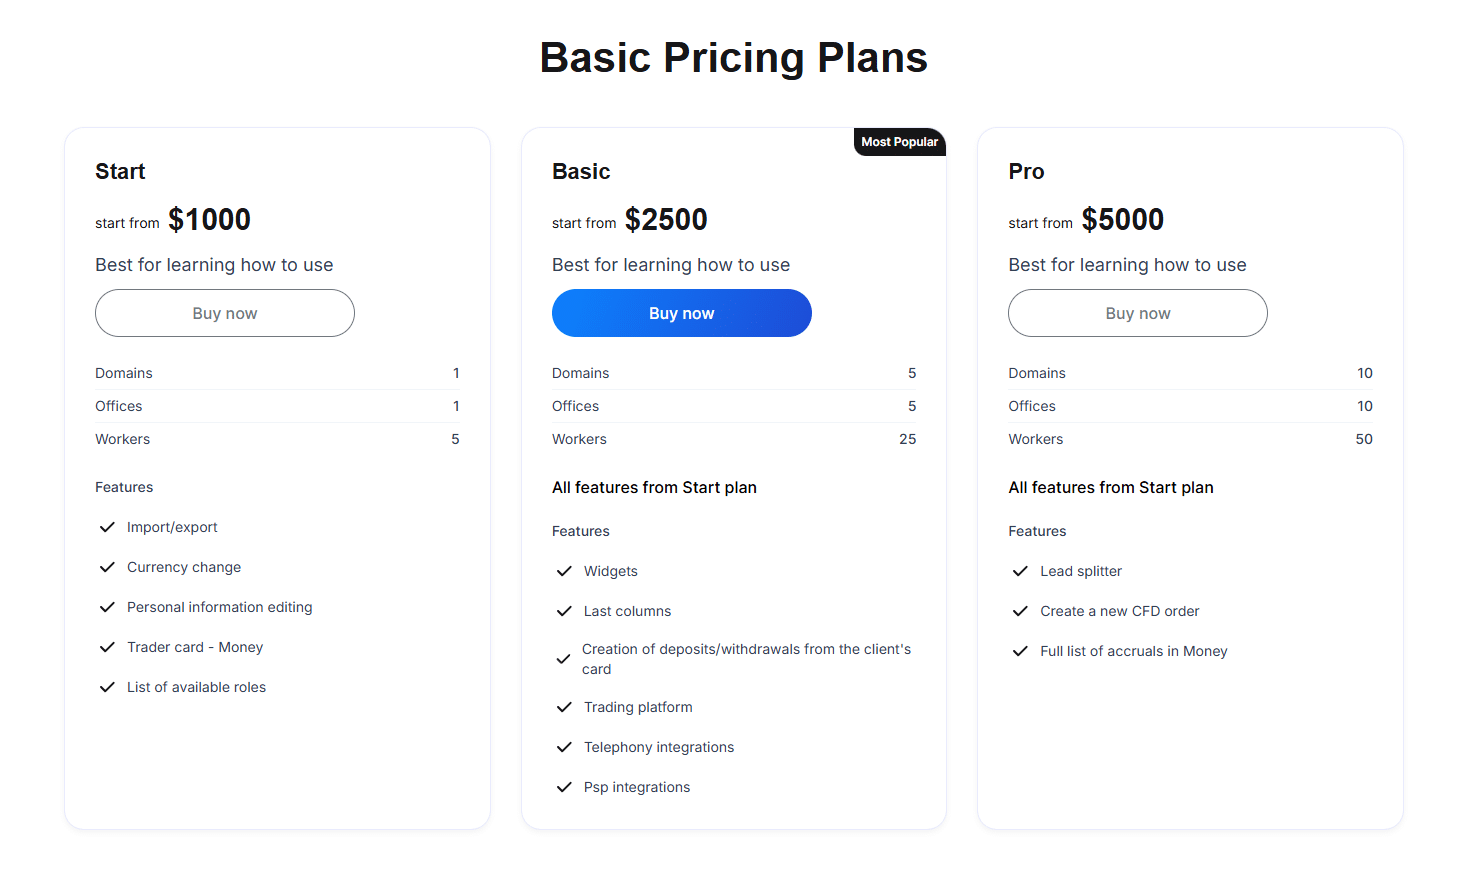Click the checkmark beside Create a new CFD order

point(1020,611)
